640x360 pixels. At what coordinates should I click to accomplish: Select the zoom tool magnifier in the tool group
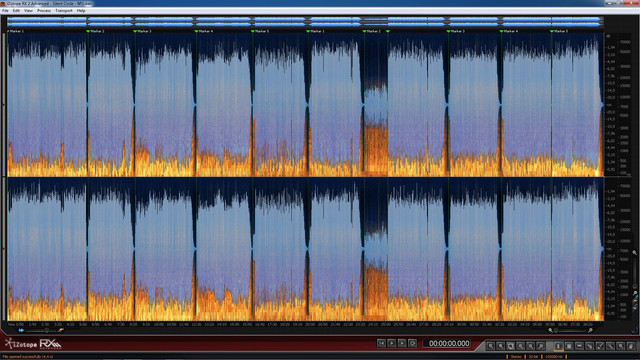[x=621, y=346]
